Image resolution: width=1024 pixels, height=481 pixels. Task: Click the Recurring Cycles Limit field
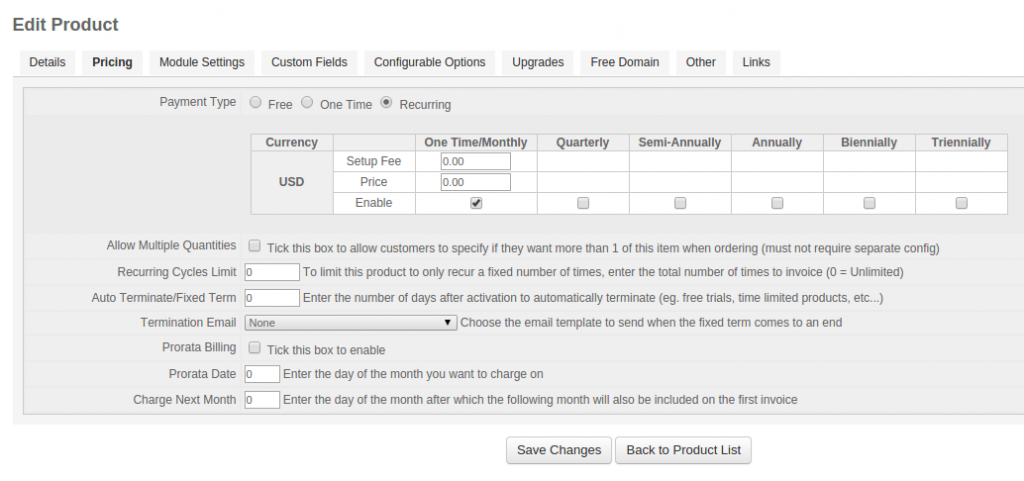click(x=272, y=272)
